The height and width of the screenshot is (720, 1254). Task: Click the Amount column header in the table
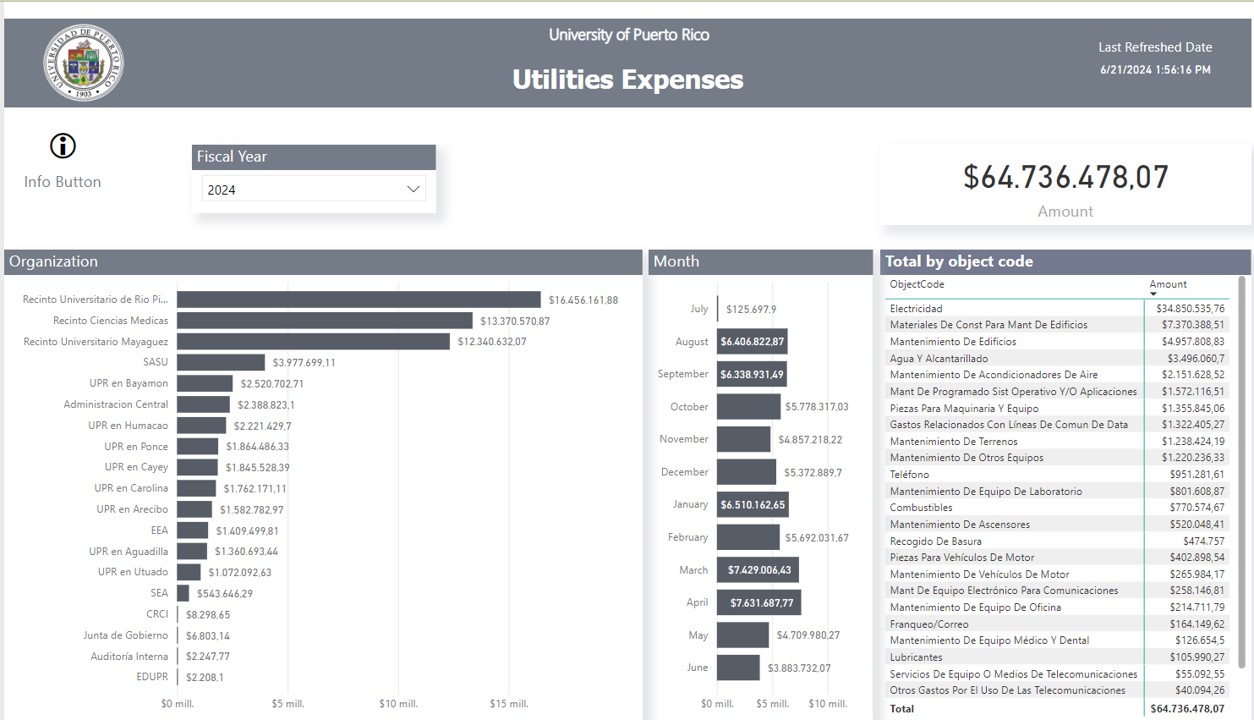click(x=1168, y=285)
